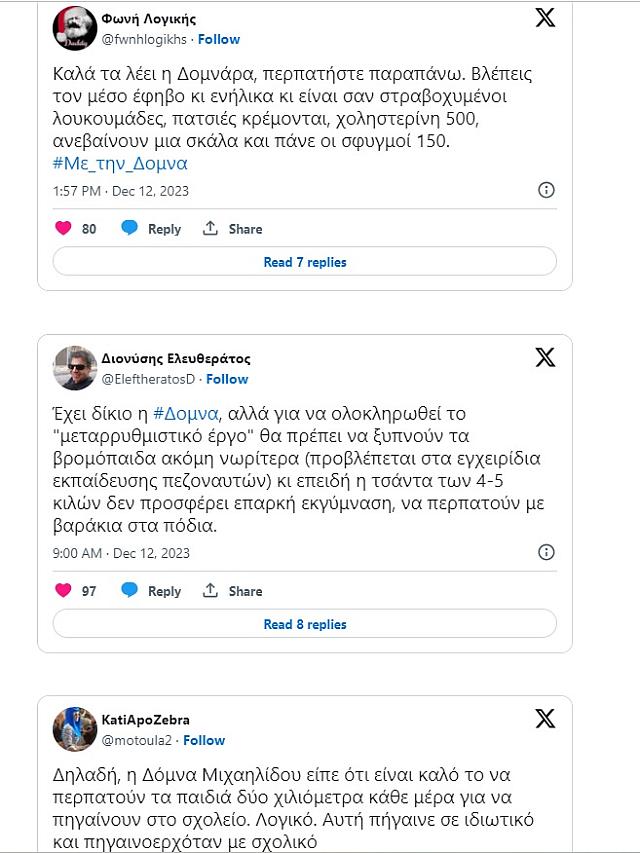This screenshot has width=640, height=853.
Task: Open info icon on the 1:57 PM tweet
Action: pos(547,190)
